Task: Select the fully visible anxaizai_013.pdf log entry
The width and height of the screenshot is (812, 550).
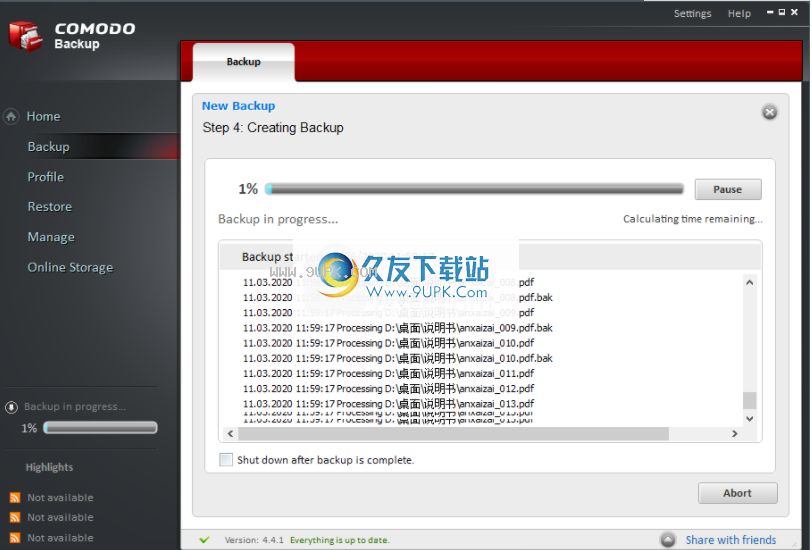Action: click(388, 403)
